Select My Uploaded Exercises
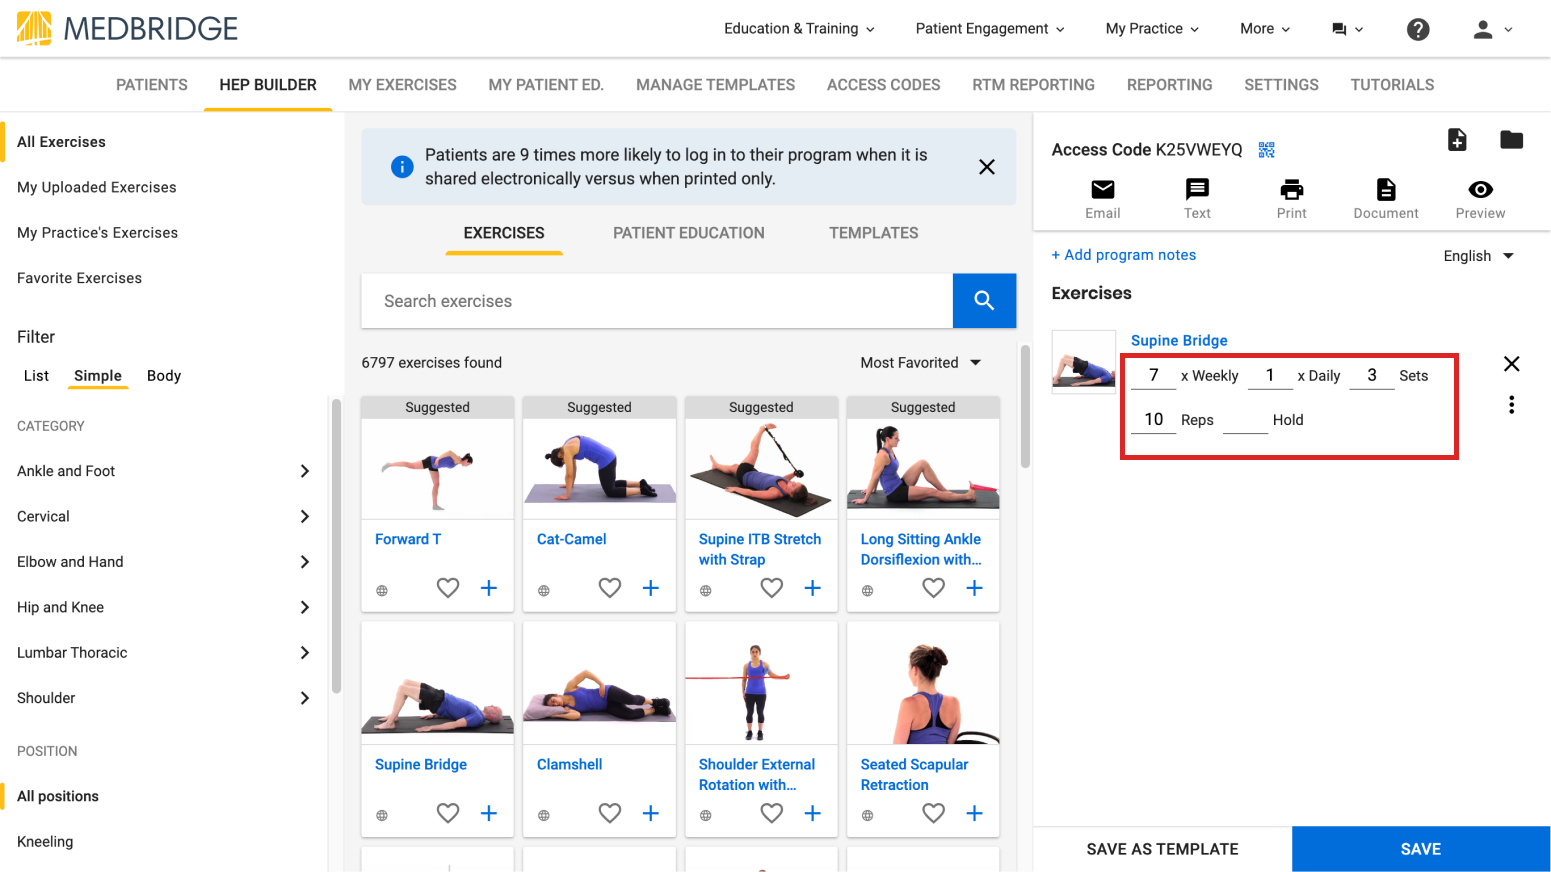Screen dimensions: 1551x872 pos(97,188)
